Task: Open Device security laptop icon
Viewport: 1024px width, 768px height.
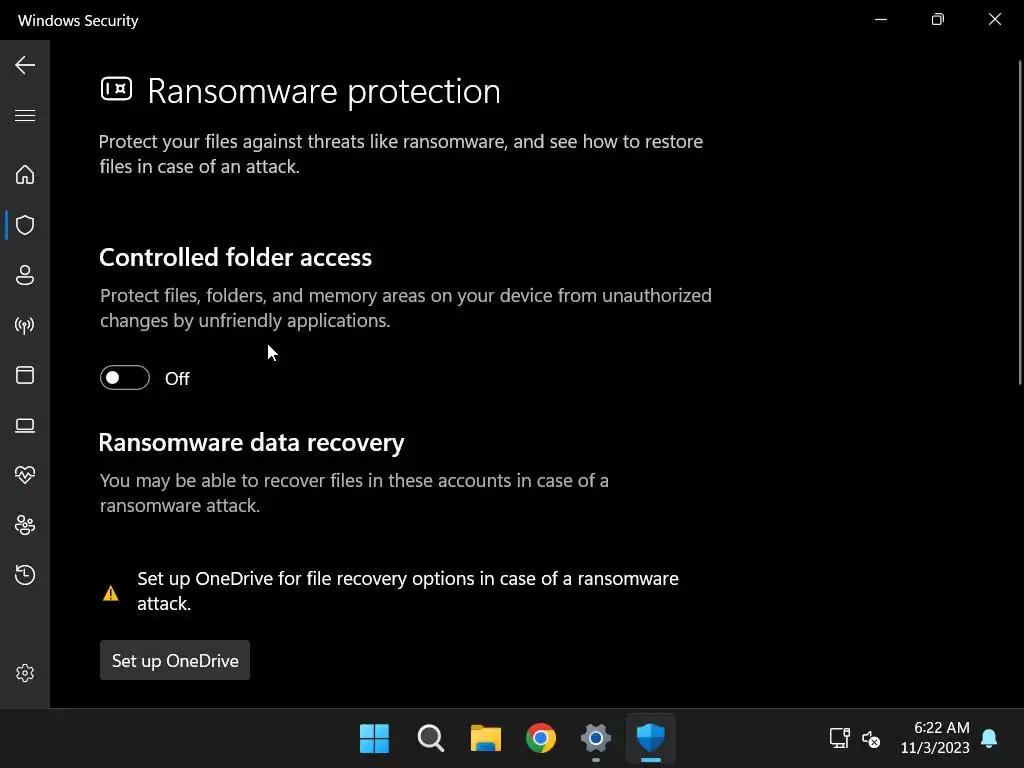Action: pyautogui.click(x=25, y=426)
